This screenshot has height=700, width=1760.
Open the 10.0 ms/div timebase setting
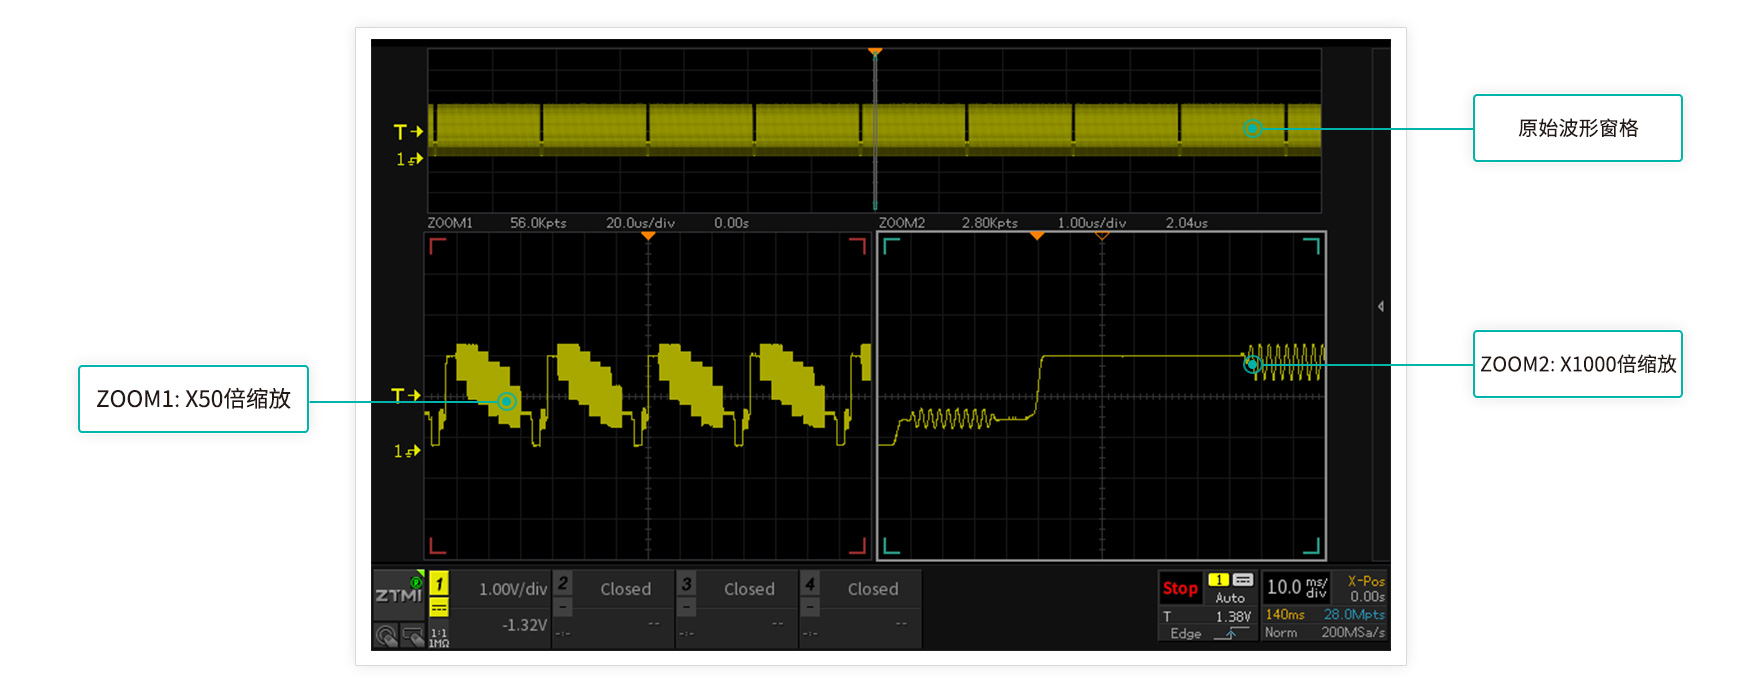[1297, 587]
